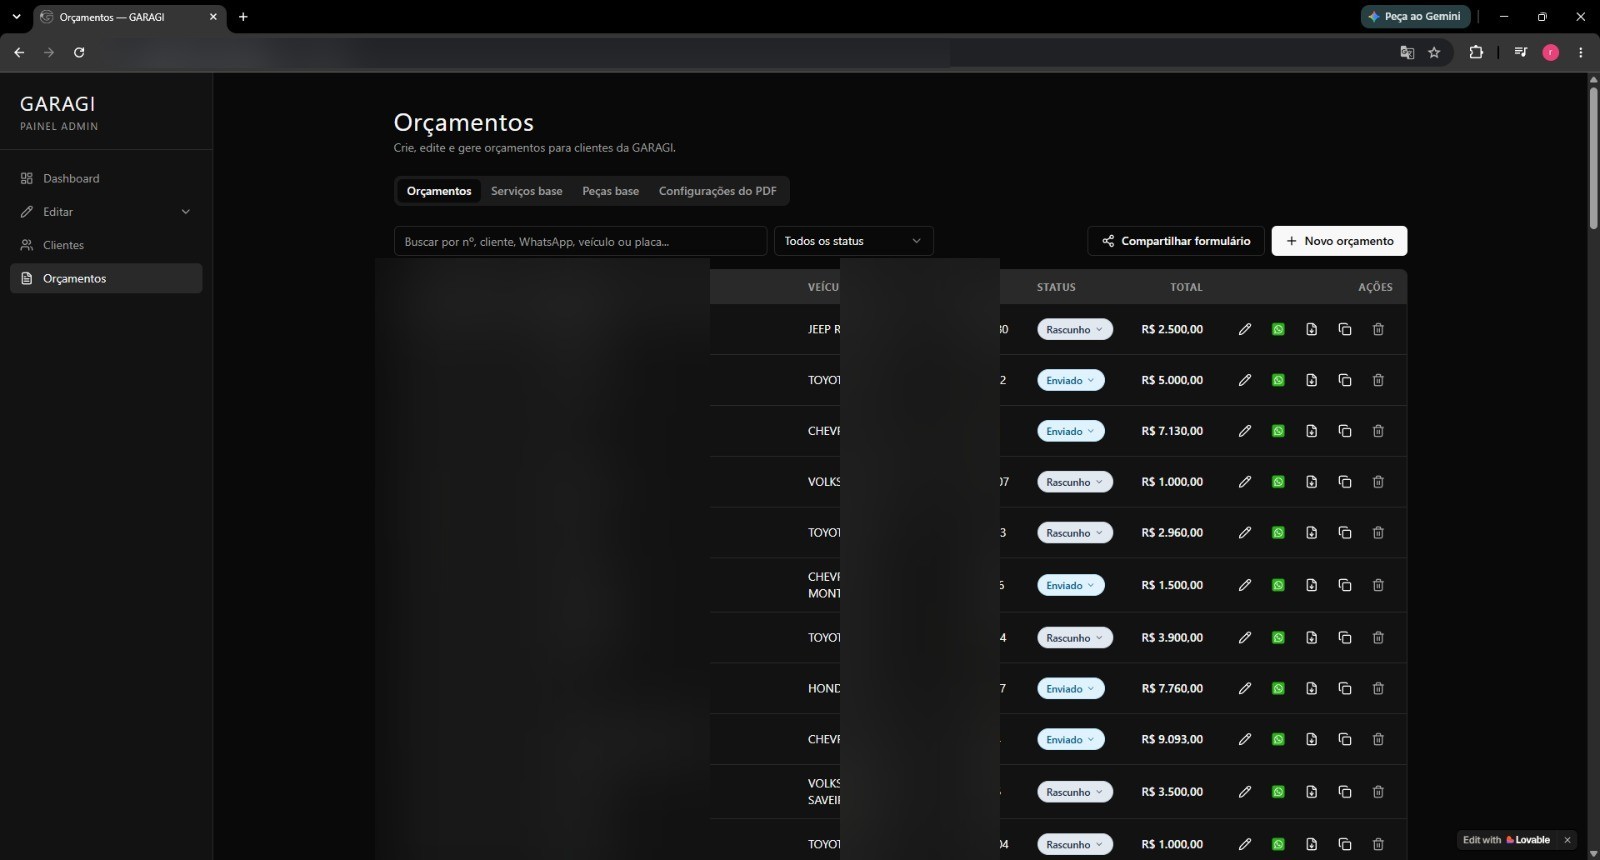This screenshot has width=1600, height=860.
Task: Select Orçamentos in the sidebar menu
Action: tap(106, 278)
